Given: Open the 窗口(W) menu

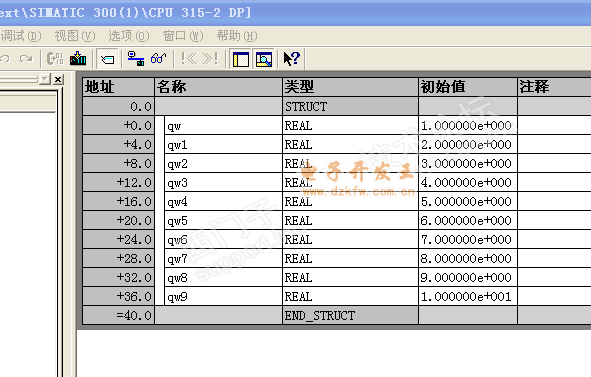Looking at the screenshot, I should pyautogui.click(x=183, y=36).
